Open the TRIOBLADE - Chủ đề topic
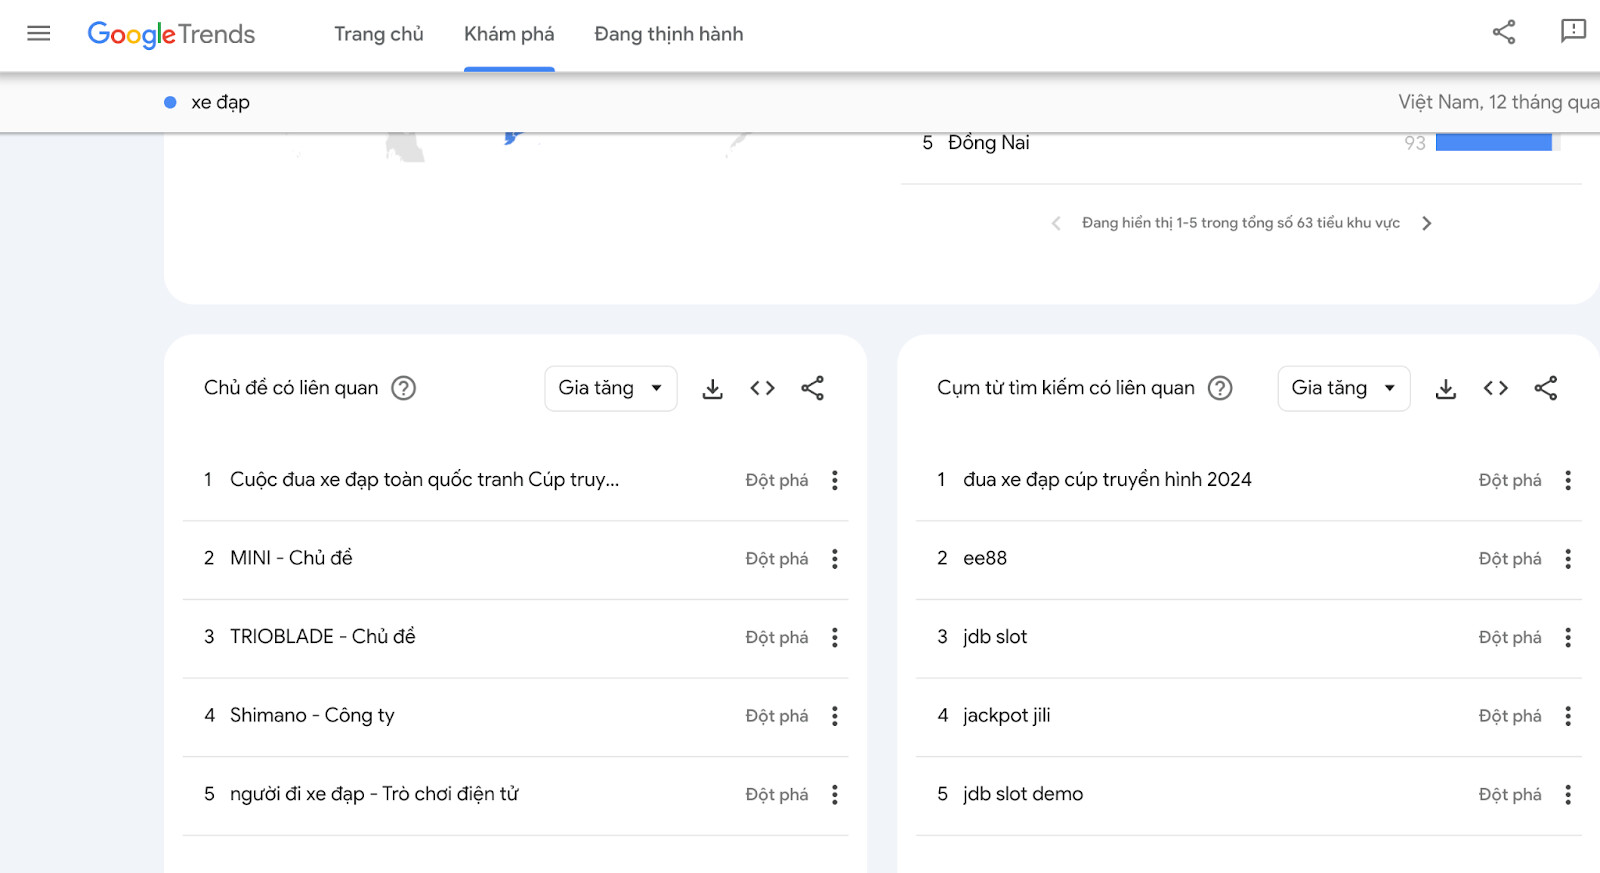 323,637
